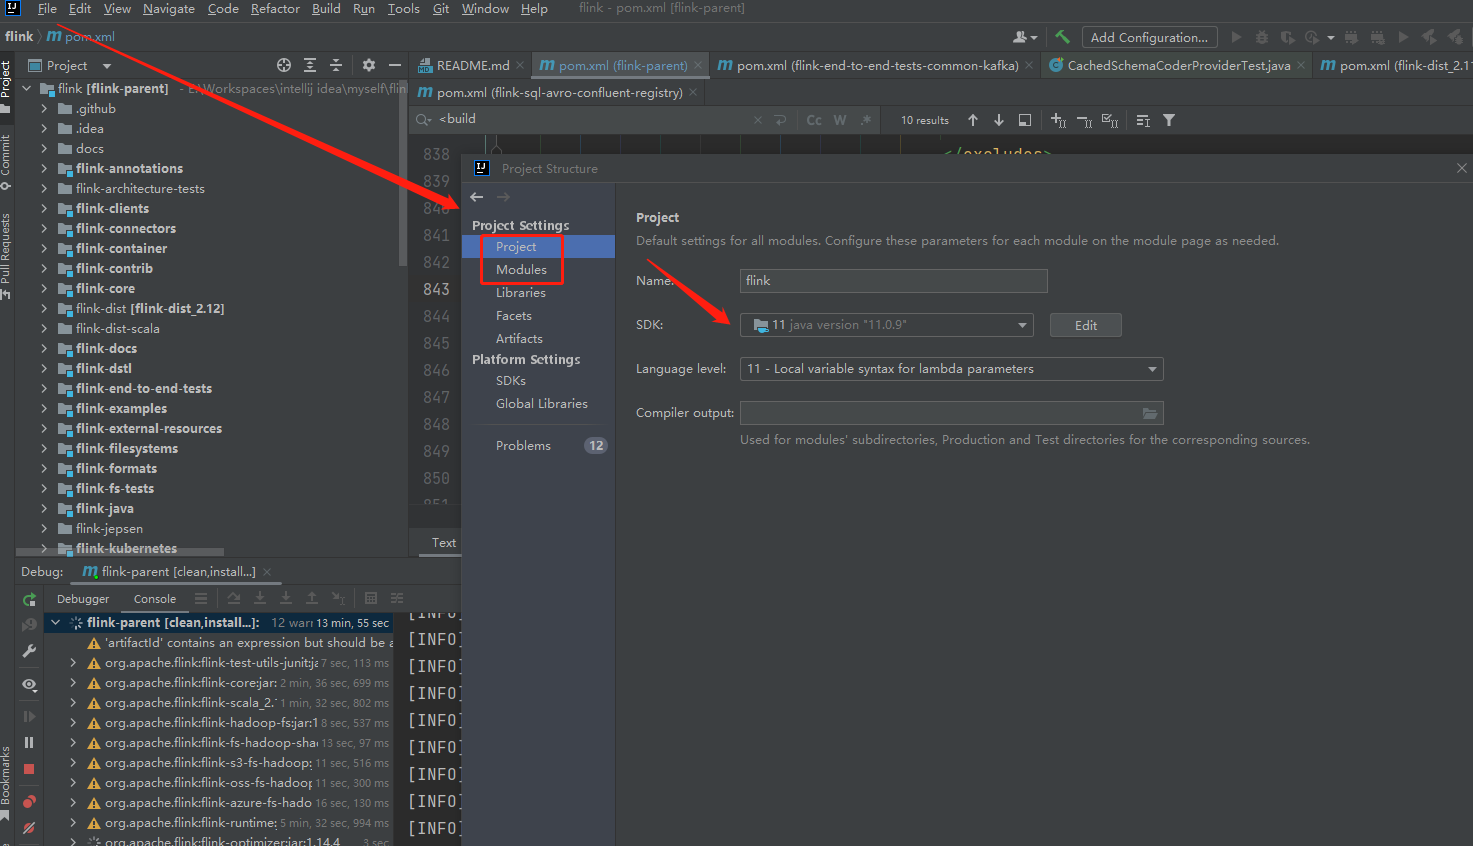
Task: Collapse the flink [flink-parent] root node
Action: click(27, 89)
